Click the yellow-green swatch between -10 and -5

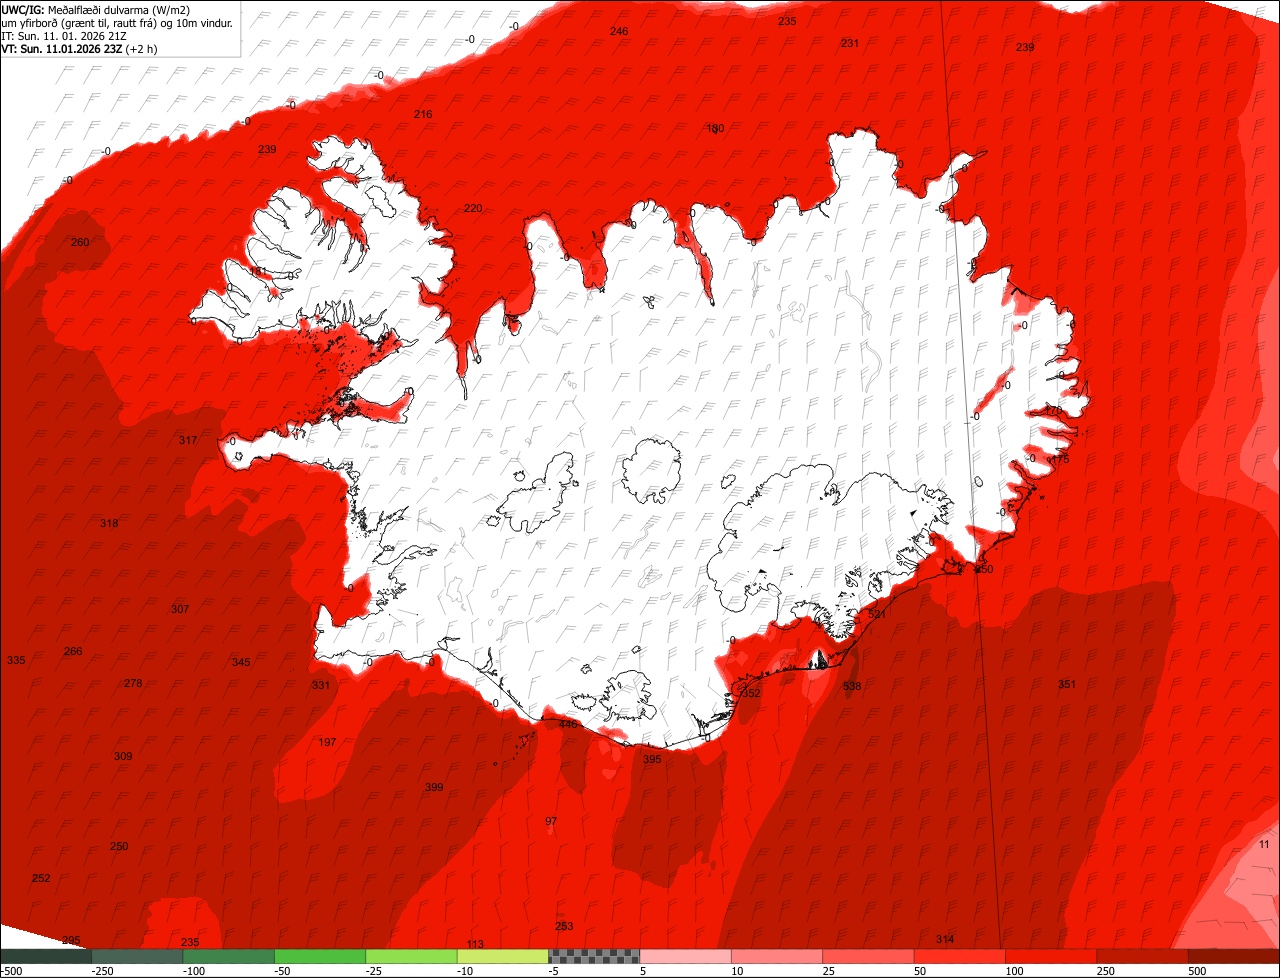[x=503, y=956]
